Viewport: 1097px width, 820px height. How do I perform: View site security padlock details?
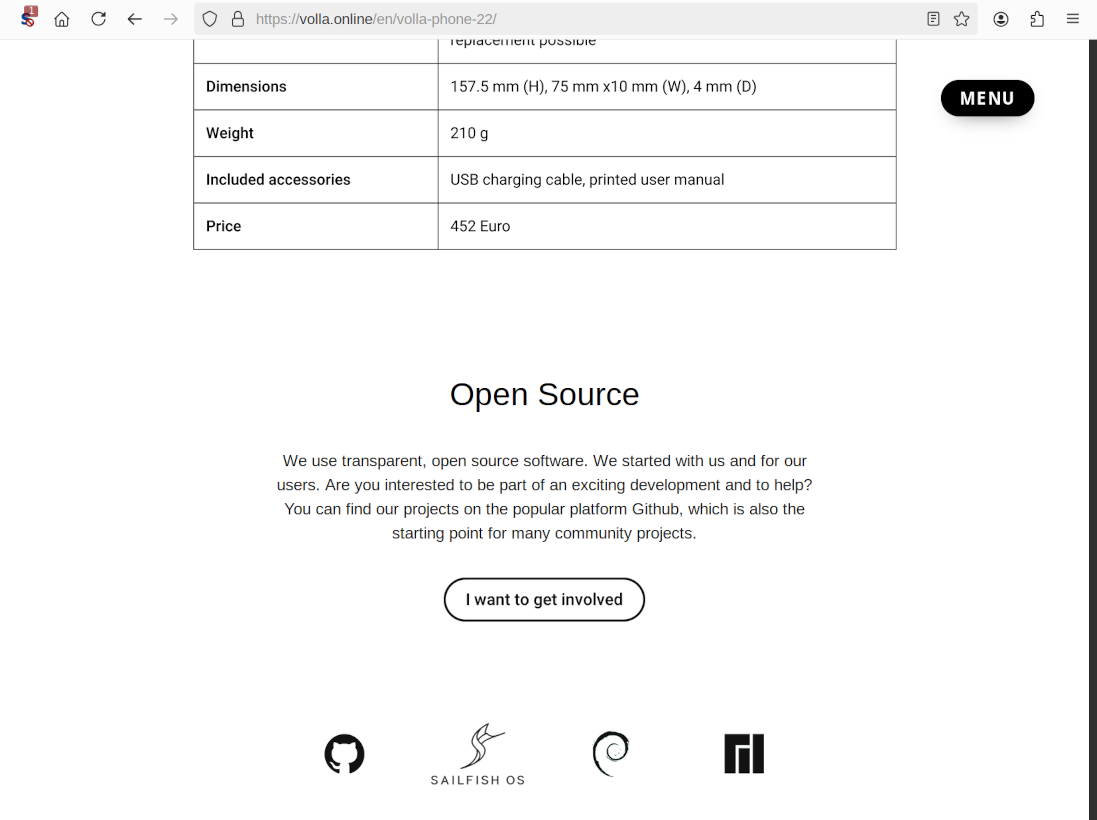(x=238, y=19)
